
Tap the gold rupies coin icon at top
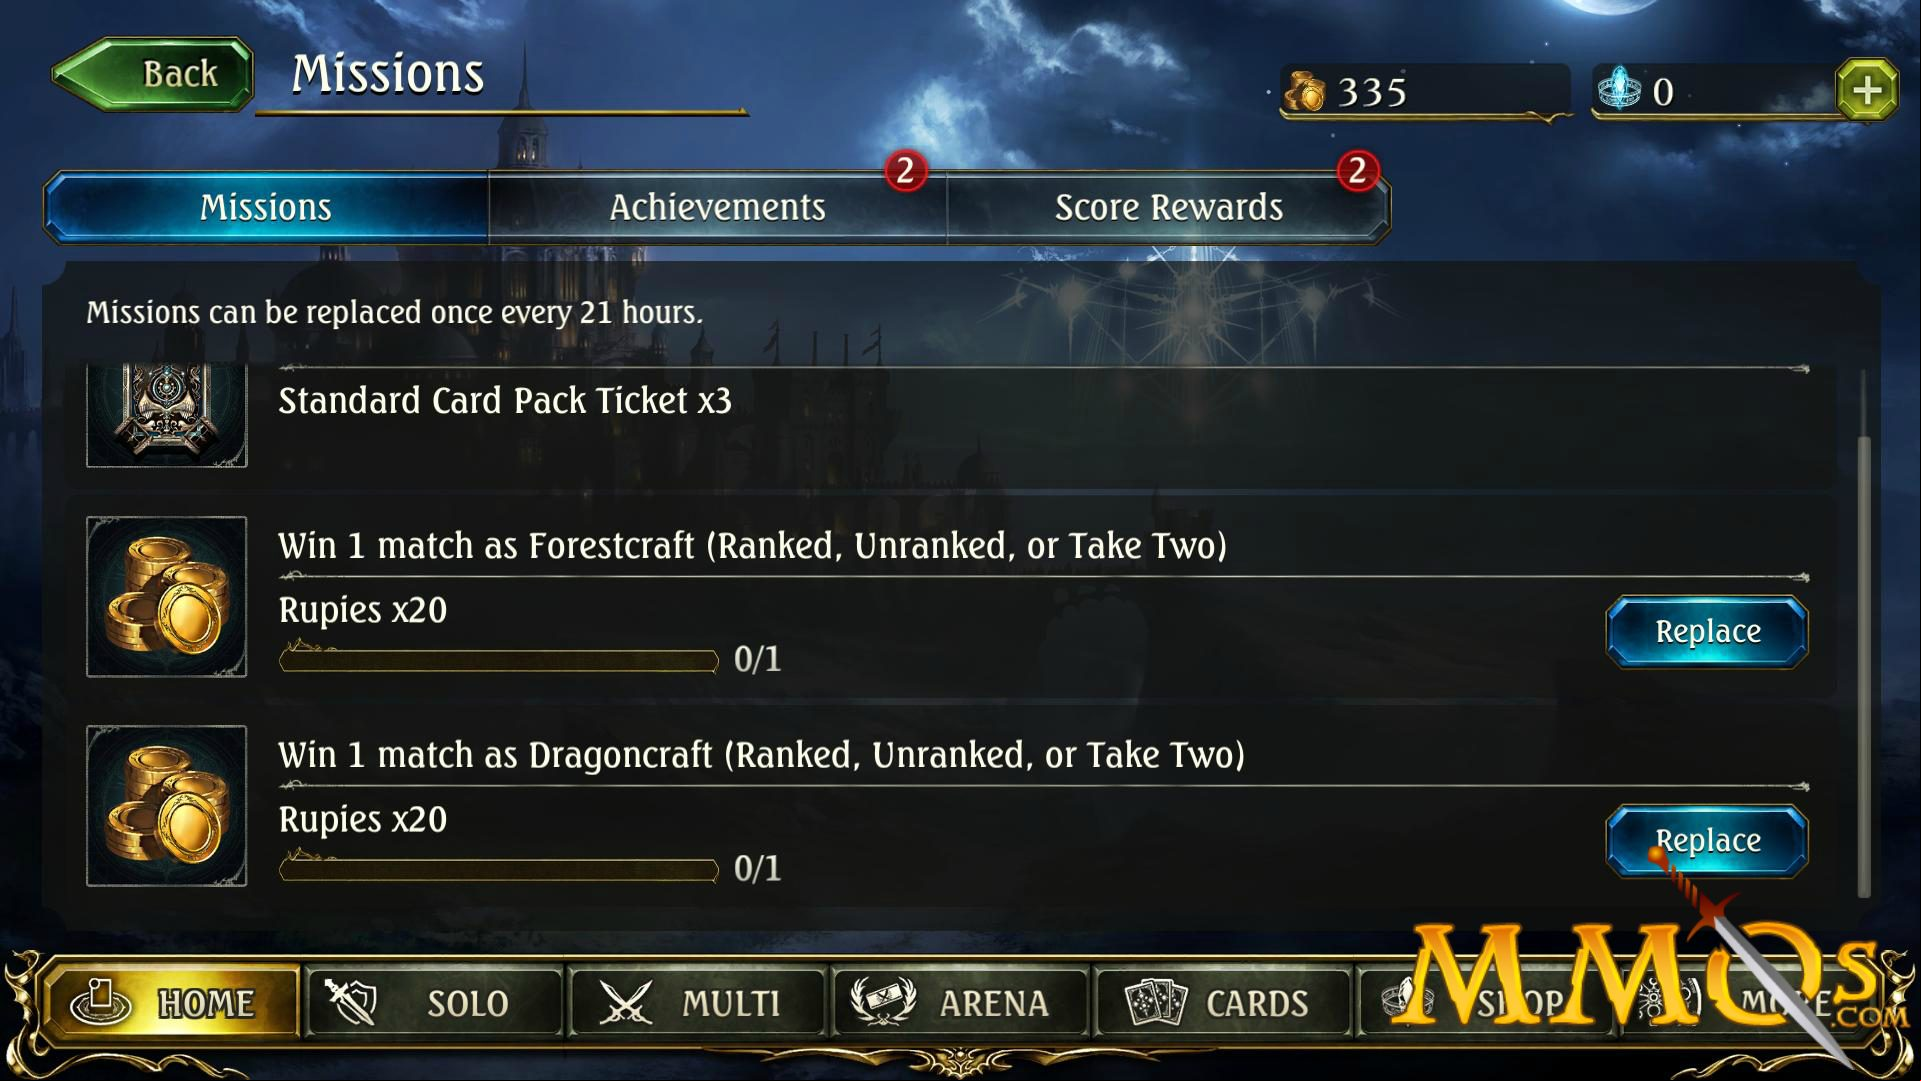[1304, 91]
